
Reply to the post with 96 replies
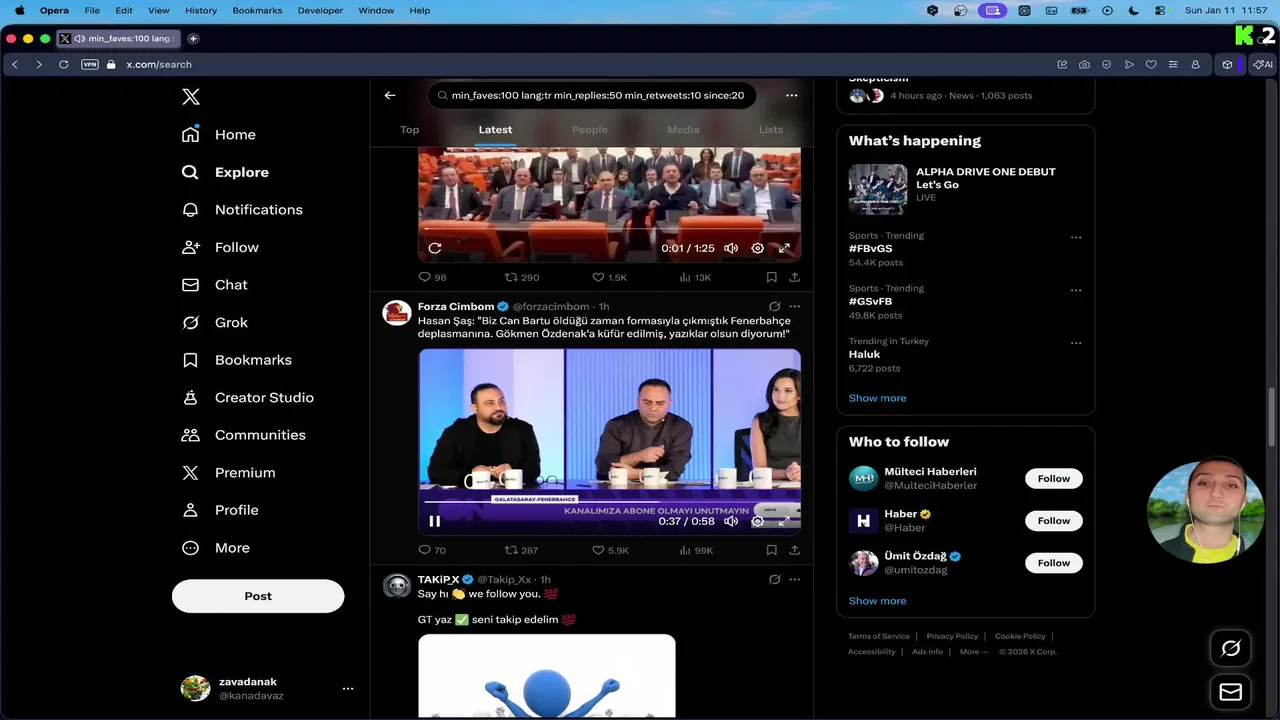[432, 277]
